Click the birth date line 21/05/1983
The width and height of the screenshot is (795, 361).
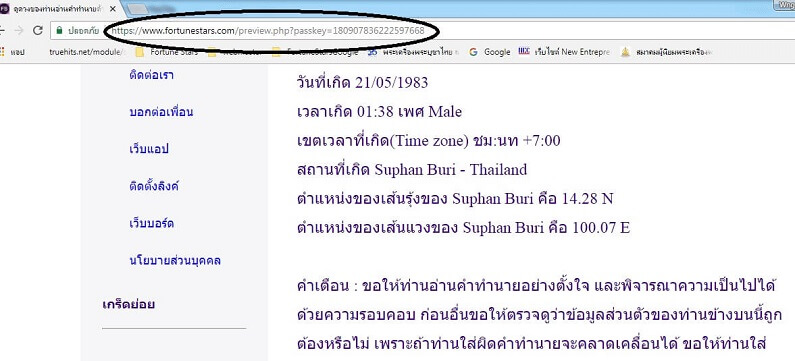[x=363, y=82]
